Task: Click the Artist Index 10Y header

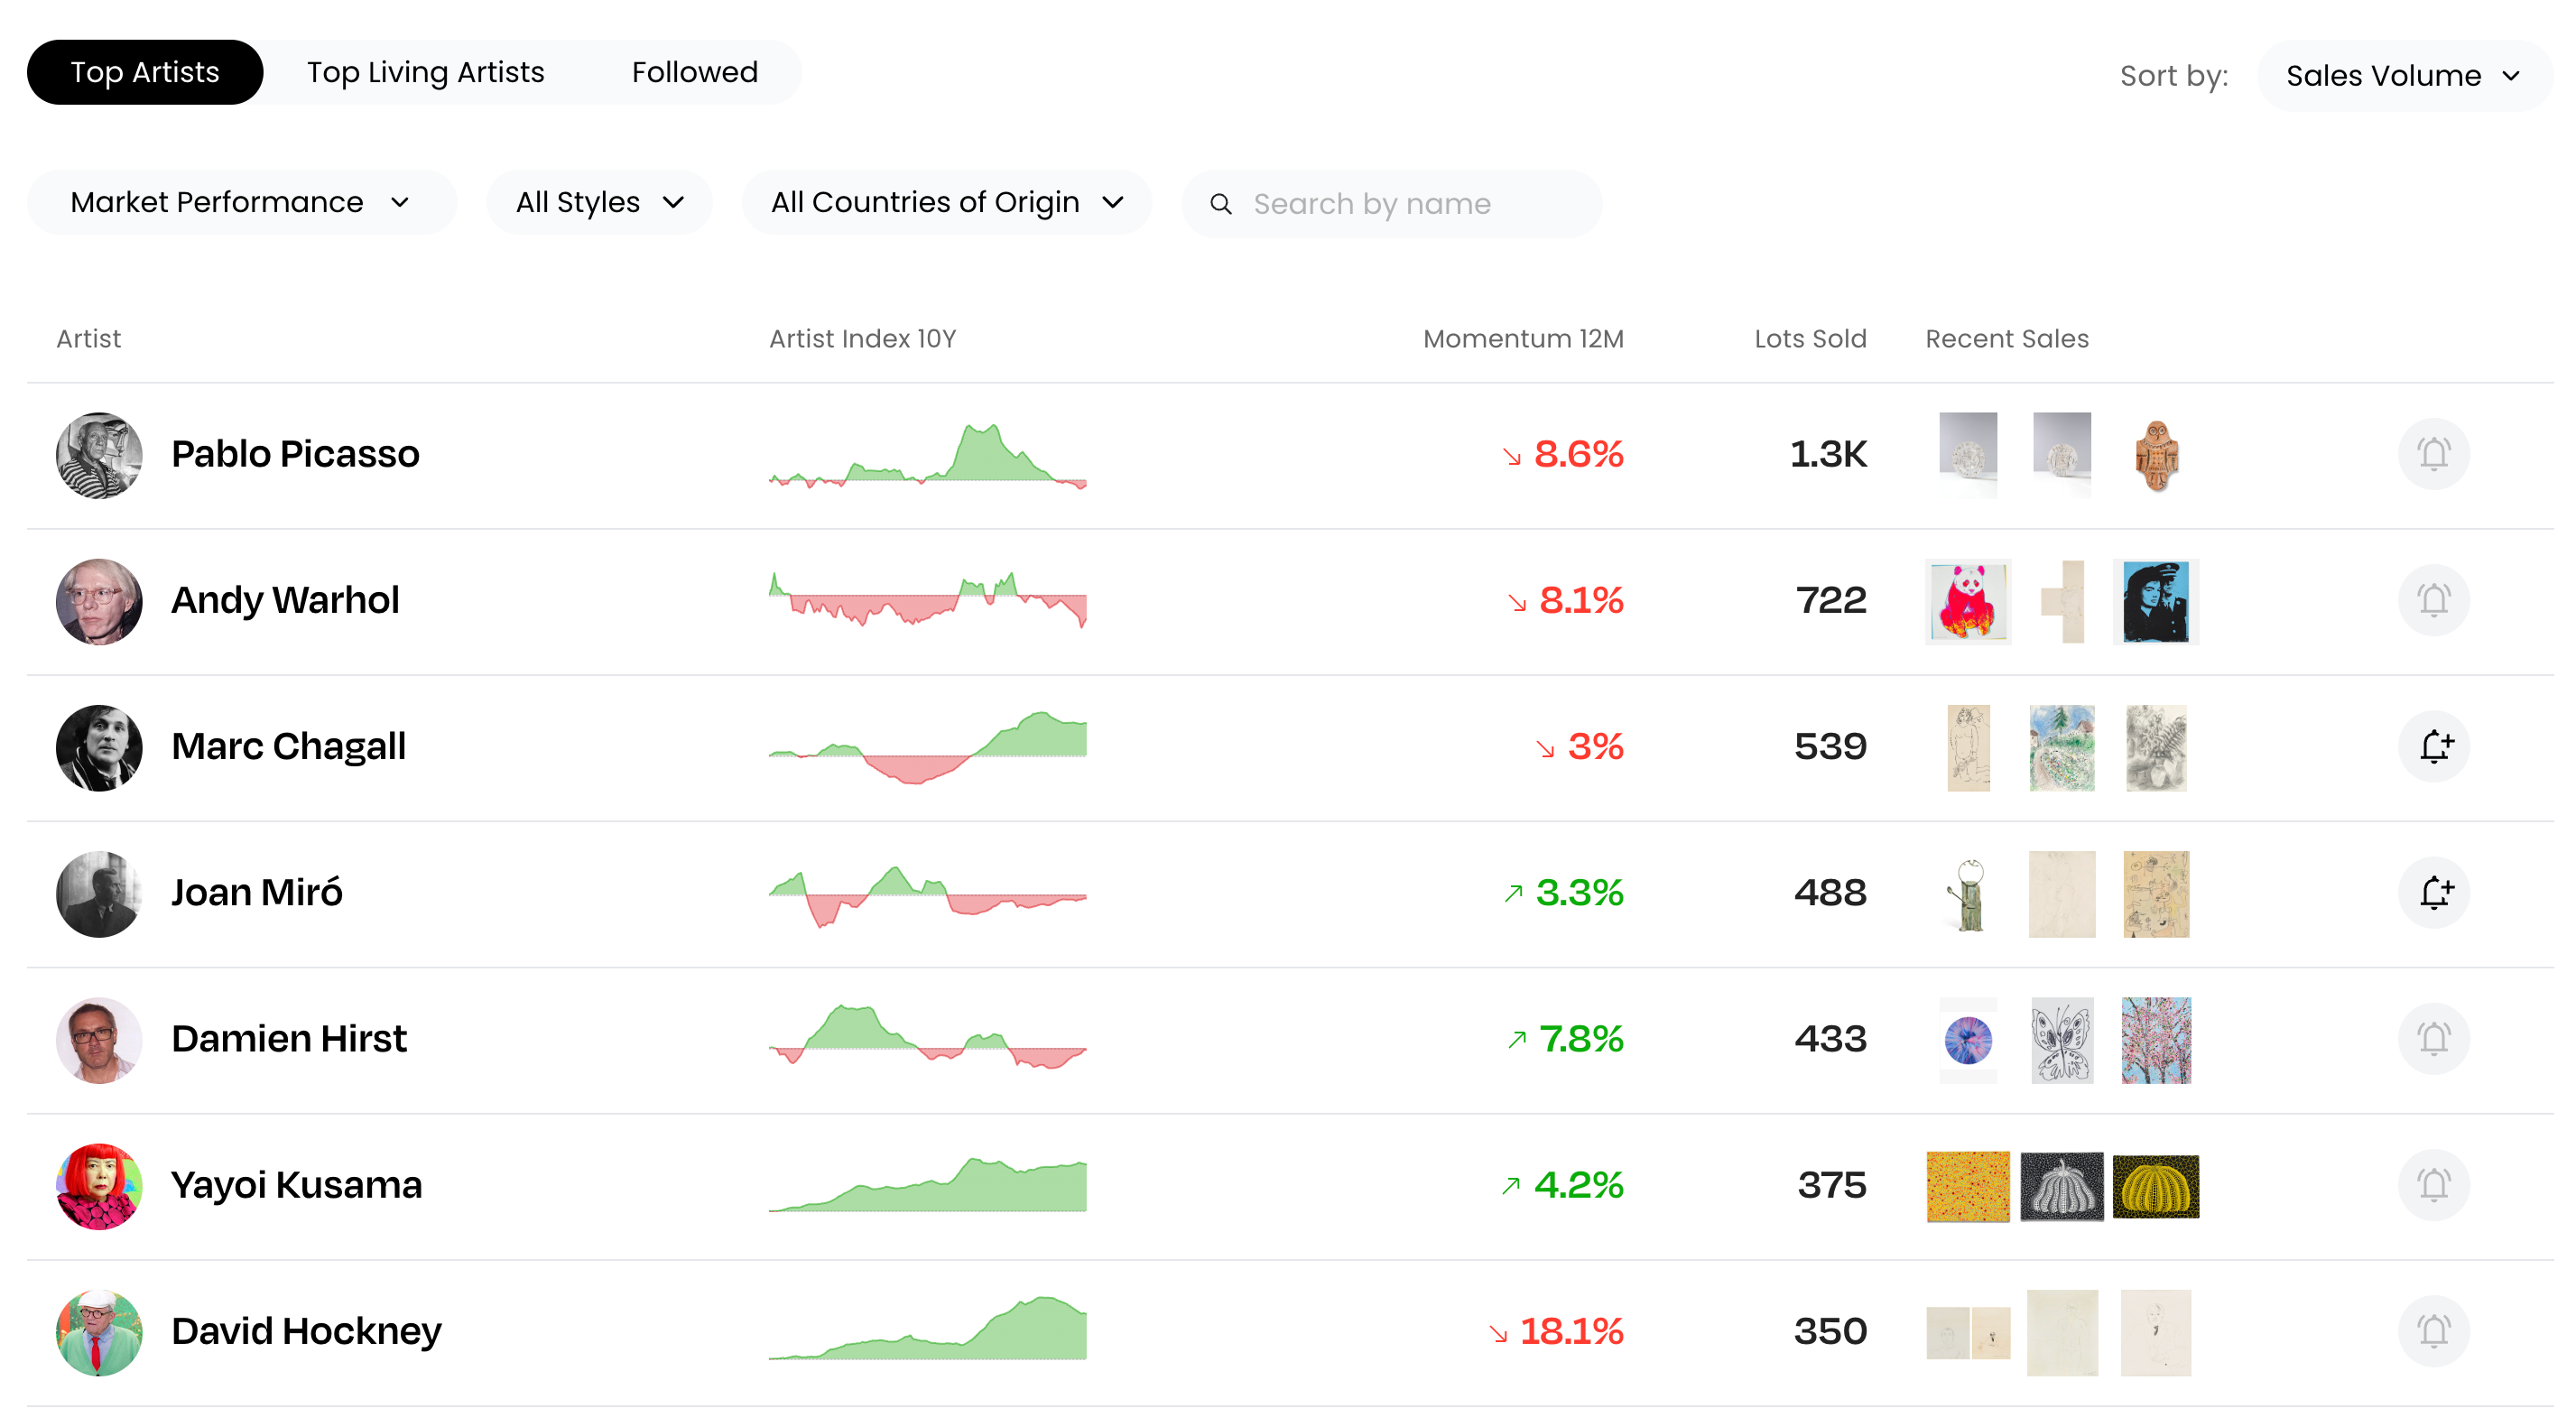Action: pyautogui.click(x=862, y=339)
